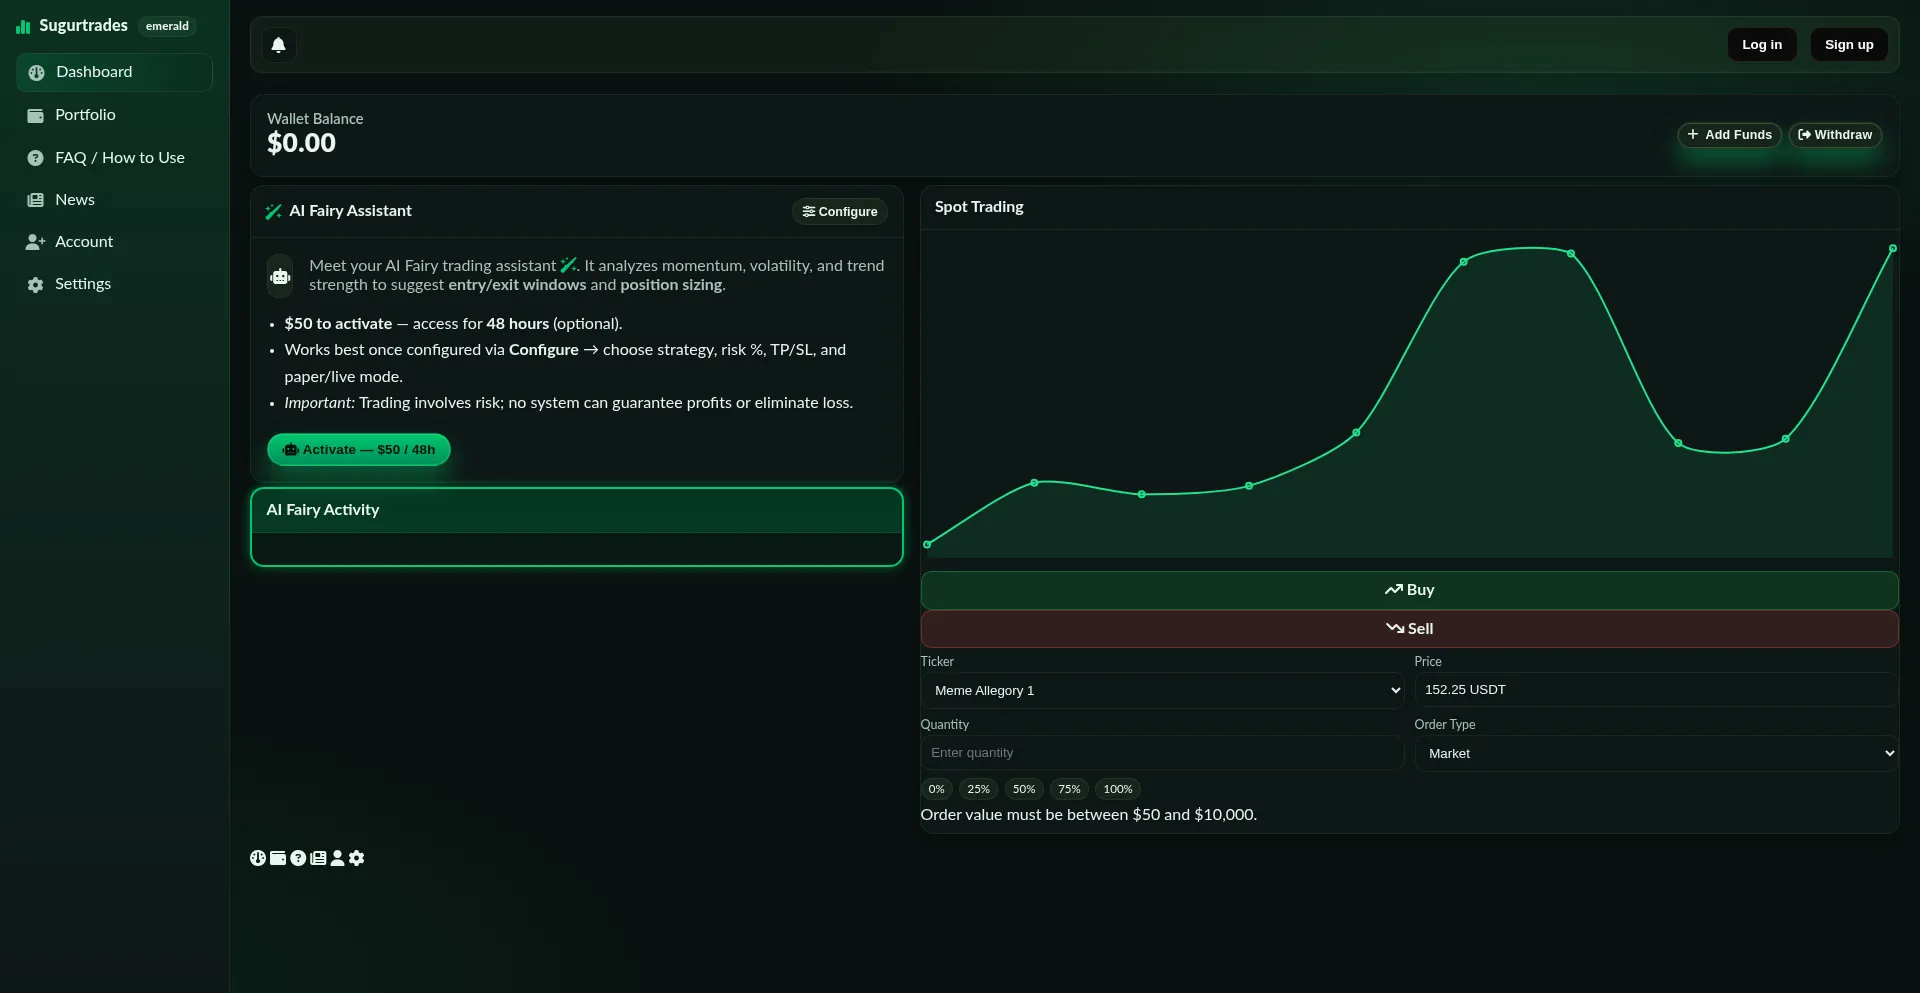Open the Ticker dropdown

coord(1162,691)
